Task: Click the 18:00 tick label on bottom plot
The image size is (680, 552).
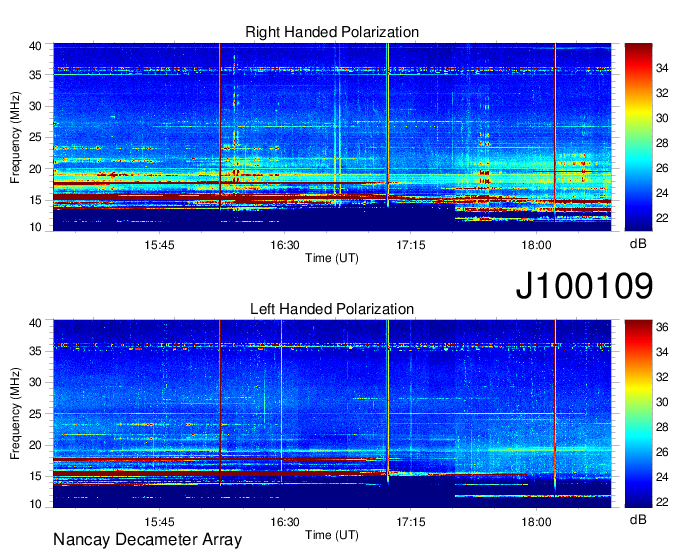Action: pyautogui.click(x=536, y=522)
